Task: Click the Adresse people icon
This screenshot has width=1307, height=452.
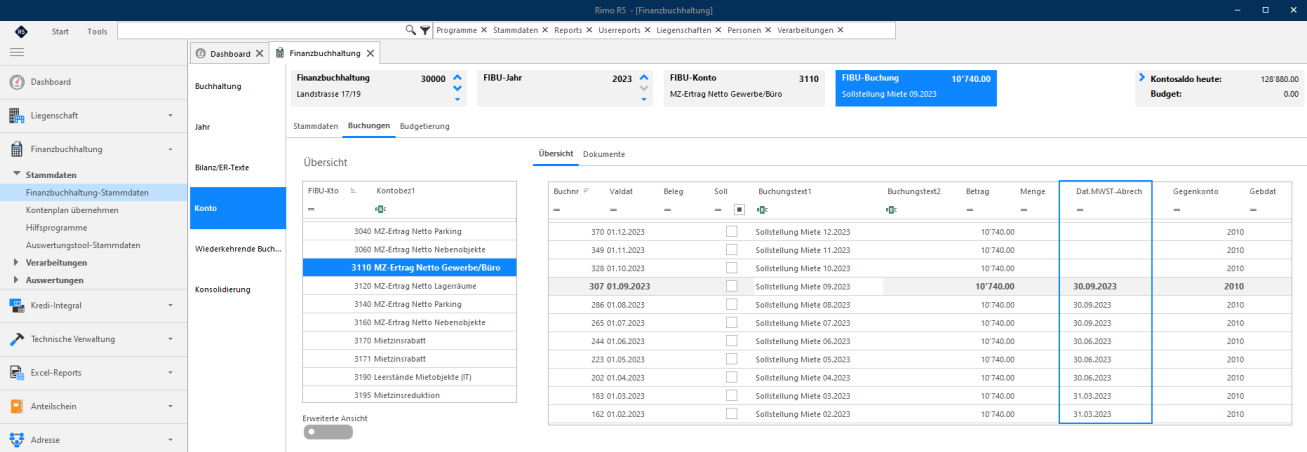Action: (x=17, y=439)
